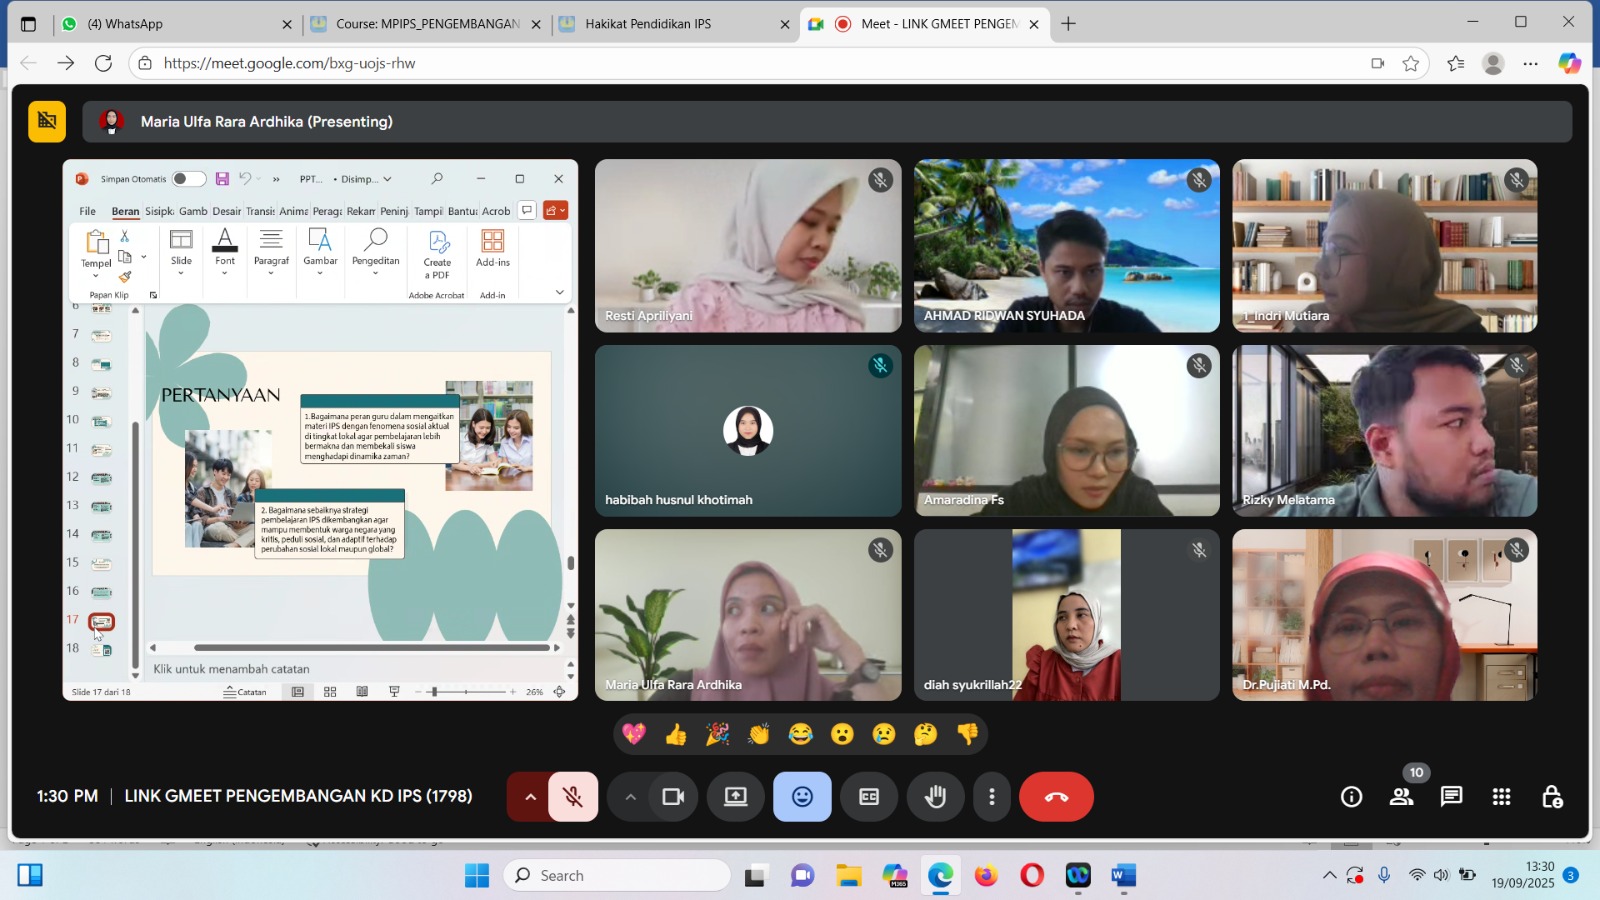This screenshot has height=900, width=1600.
Task: Open the emoji reactions button
Action: 802,797
